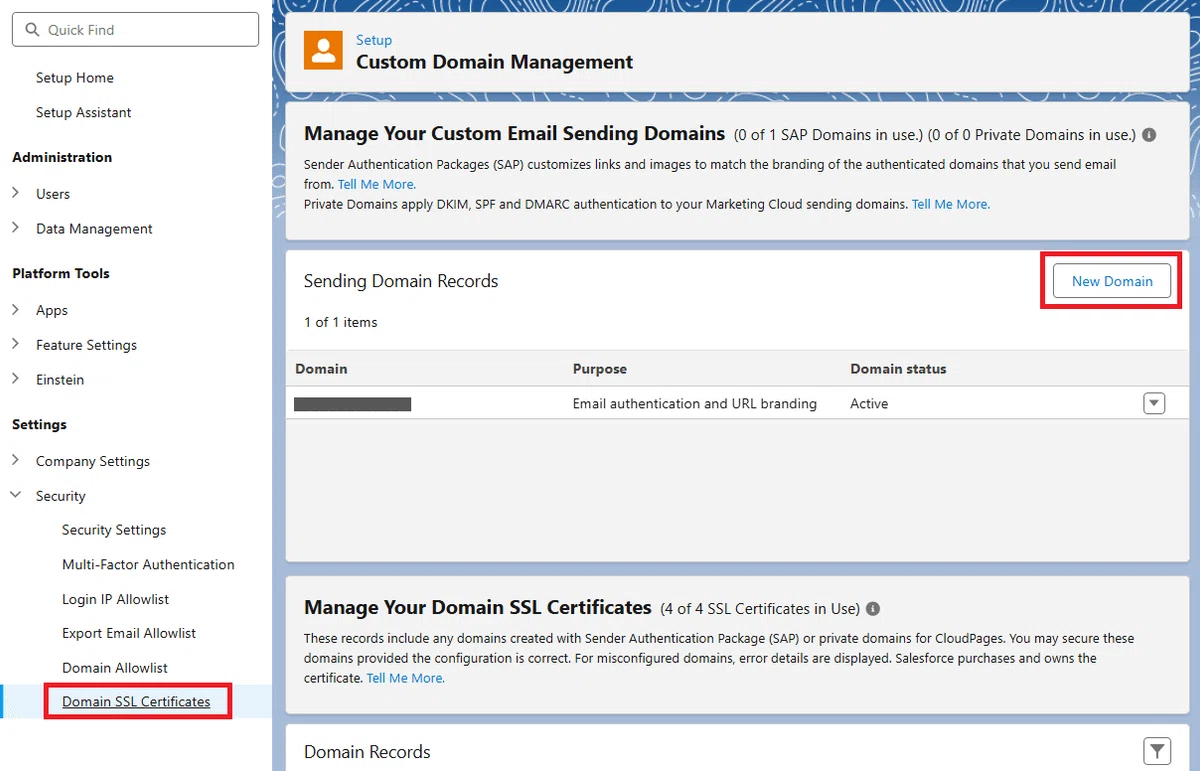Open Tell Me More link about SAP
This screenshot has height=771, width=1200.
click(x=377, y=184)
